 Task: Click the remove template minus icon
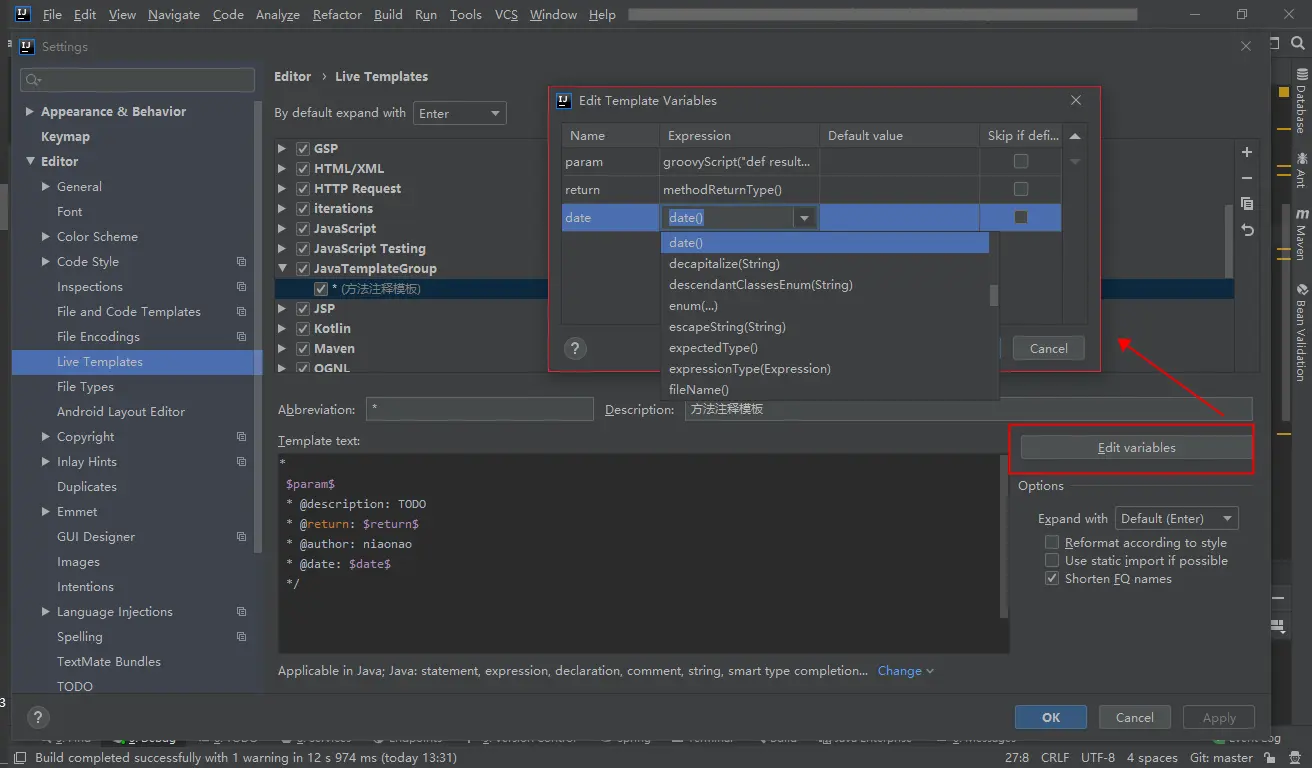tap(1247, 178)
